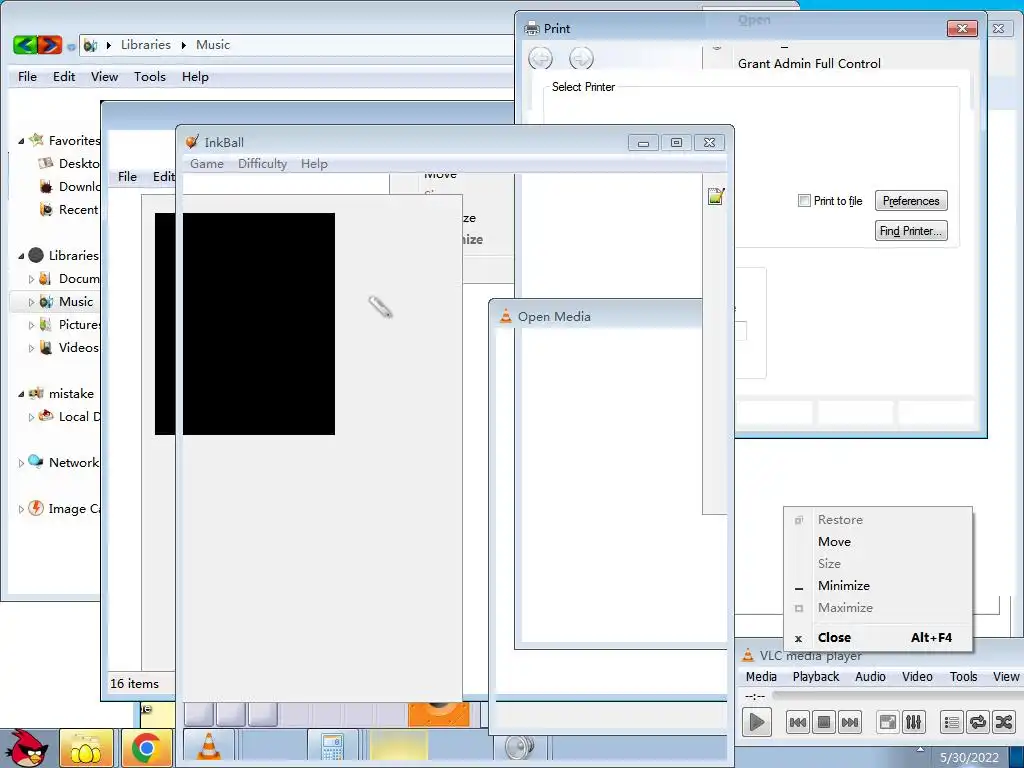Image resolution: width=1024 pixels, height=768 pixels.
Task: Enable the Print to file checkbox
Action: coord(804,200)
